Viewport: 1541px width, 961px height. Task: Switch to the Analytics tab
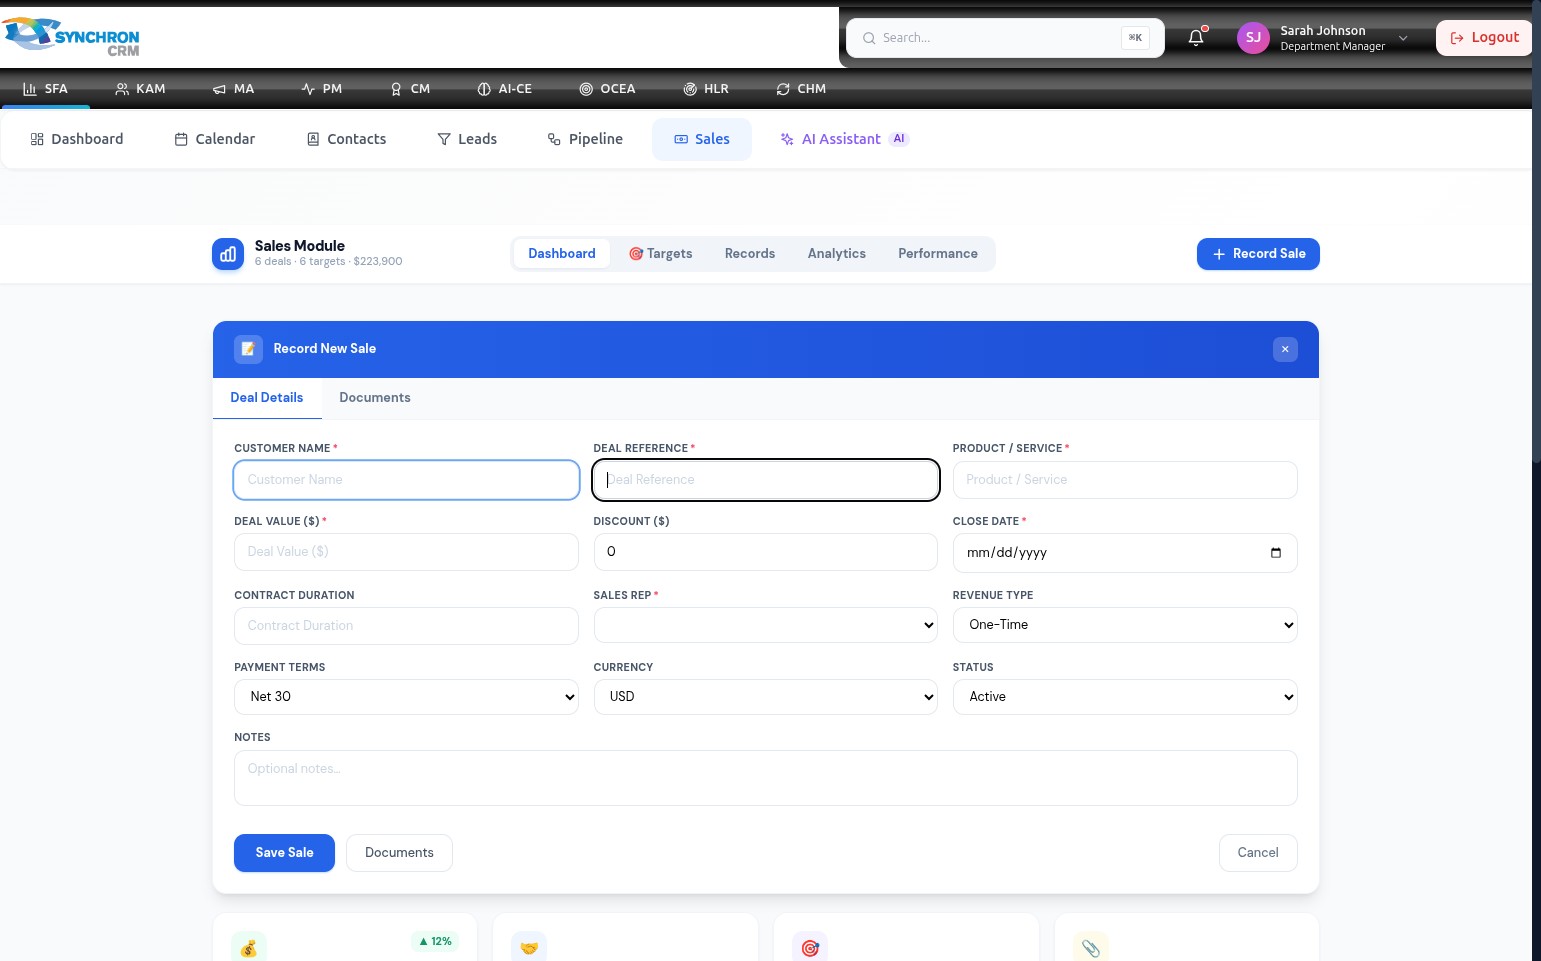pyautogui.click(x=837, y=254)
